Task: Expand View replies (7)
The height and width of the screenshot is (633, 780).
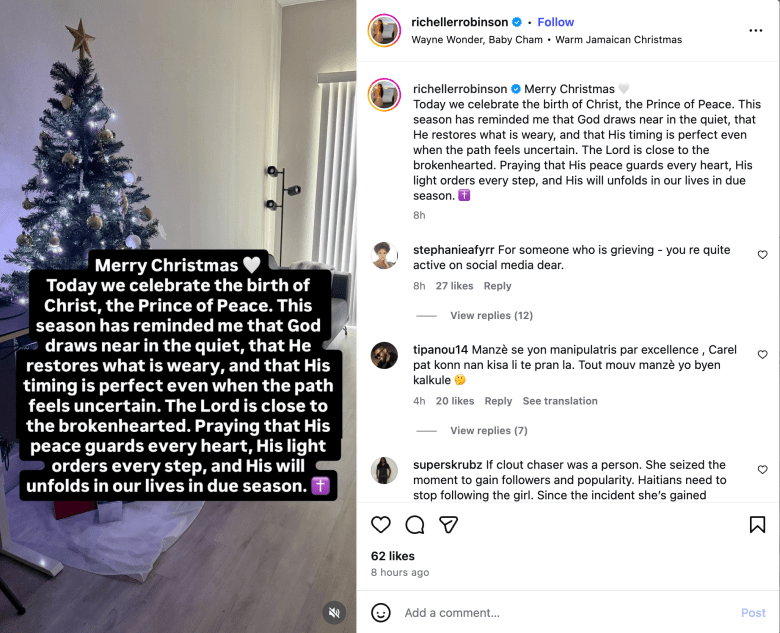Action: pyautogui.click(x=488, y=430)
